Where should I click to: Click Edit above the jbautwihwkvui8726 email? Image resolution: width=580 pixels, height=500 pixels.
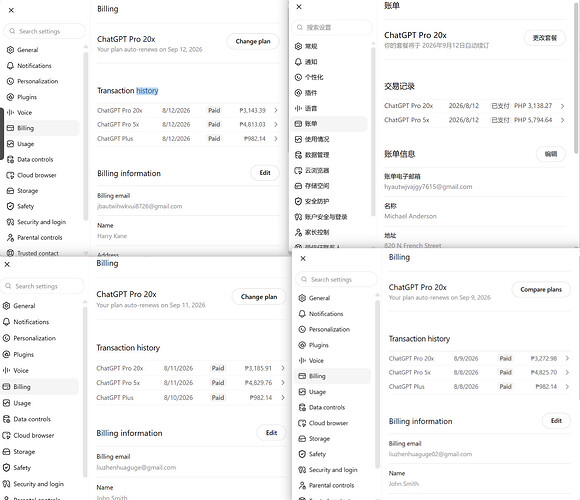[x=265, y=173]
